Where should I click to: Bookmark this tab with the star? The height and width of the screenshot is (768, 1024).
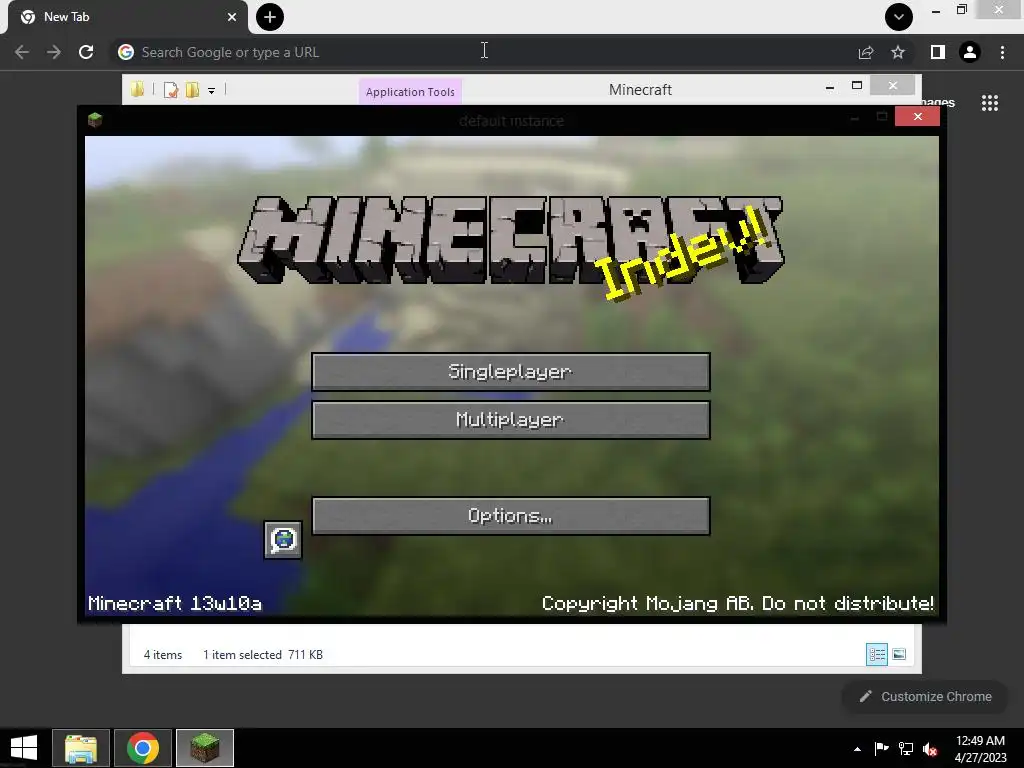(x=898, y=52)
